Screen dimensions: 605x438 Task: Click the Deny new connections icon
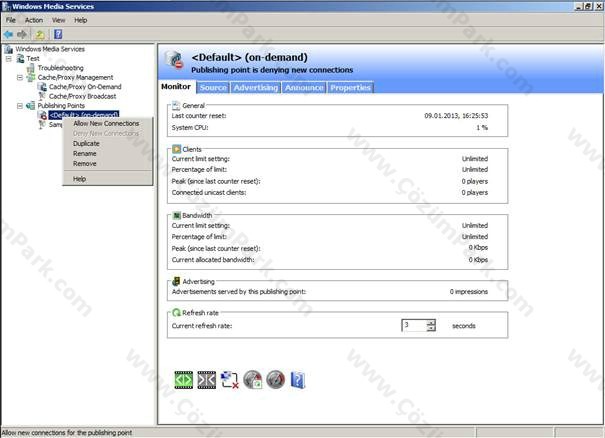pos(207,380)
